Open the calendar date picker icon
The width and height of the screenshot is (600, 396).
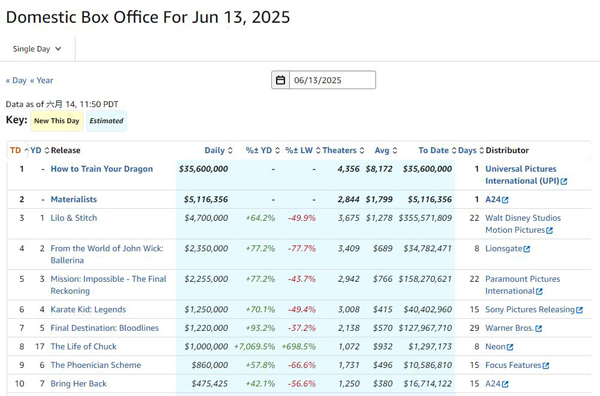(280, 80)
